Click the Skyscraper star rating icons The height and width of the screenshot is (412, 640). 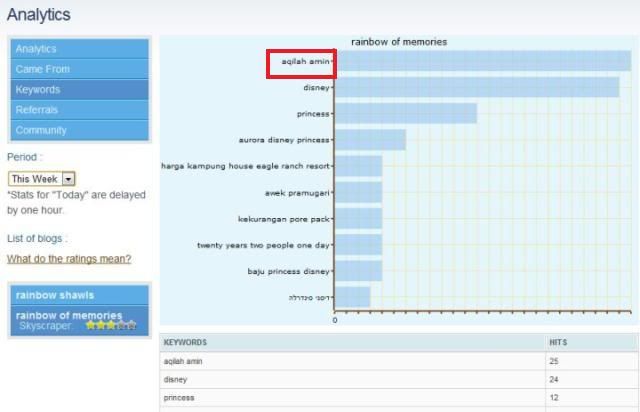tap(110, 326)
